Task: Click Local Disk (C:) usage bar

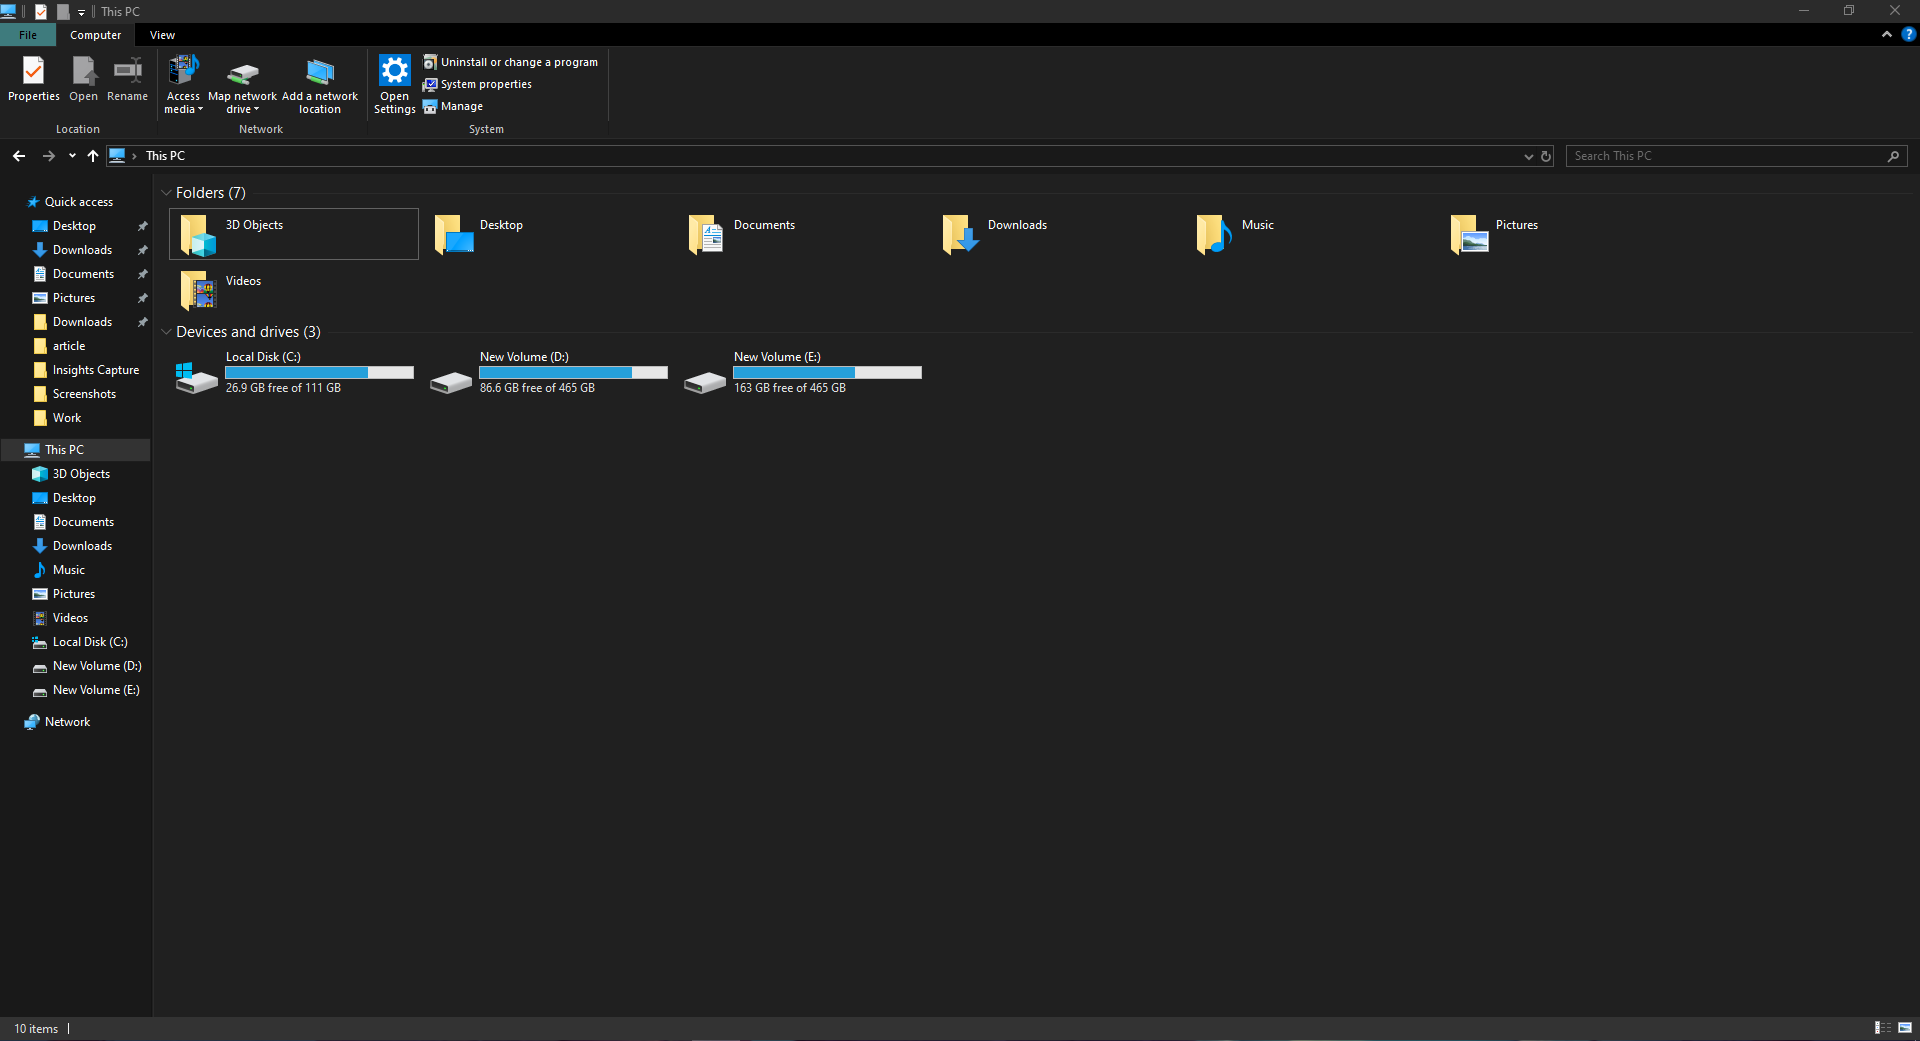Action: pos(319,372)
